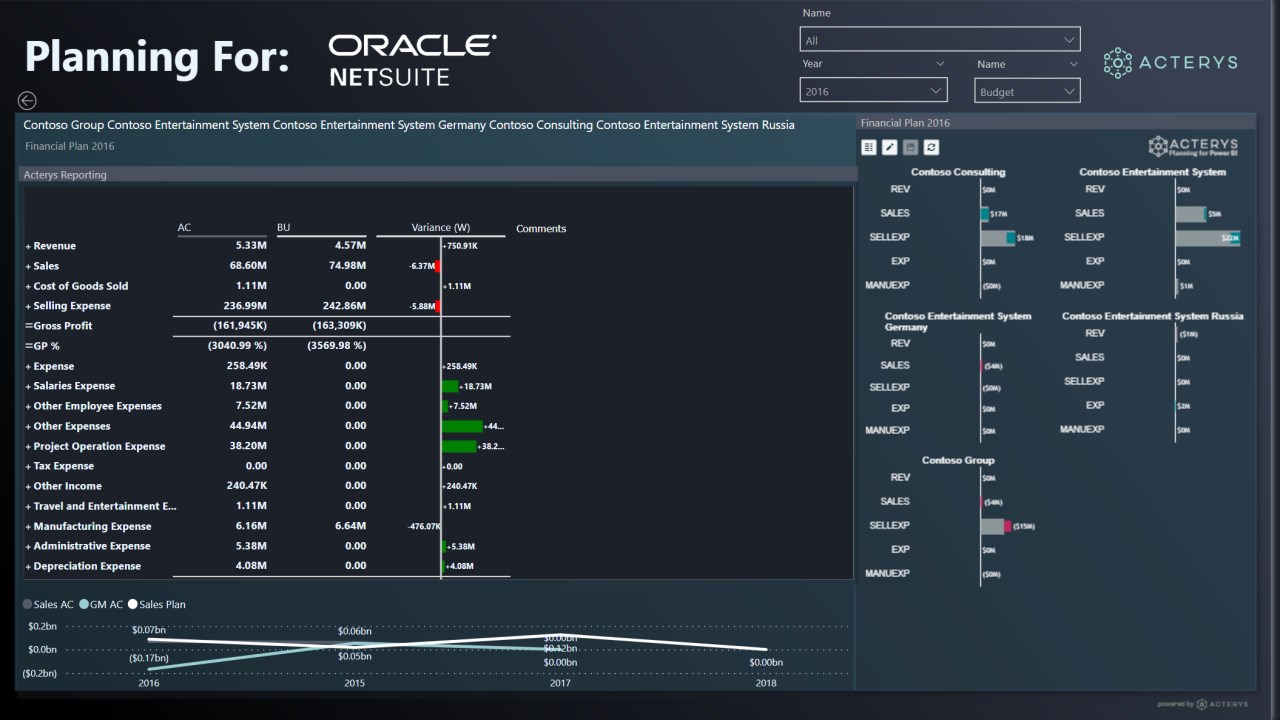This screenshot has height=720, width=1280.
Task: Click SALES bar in Contoso Entertainment System chart
Action: coord(1191,213)
